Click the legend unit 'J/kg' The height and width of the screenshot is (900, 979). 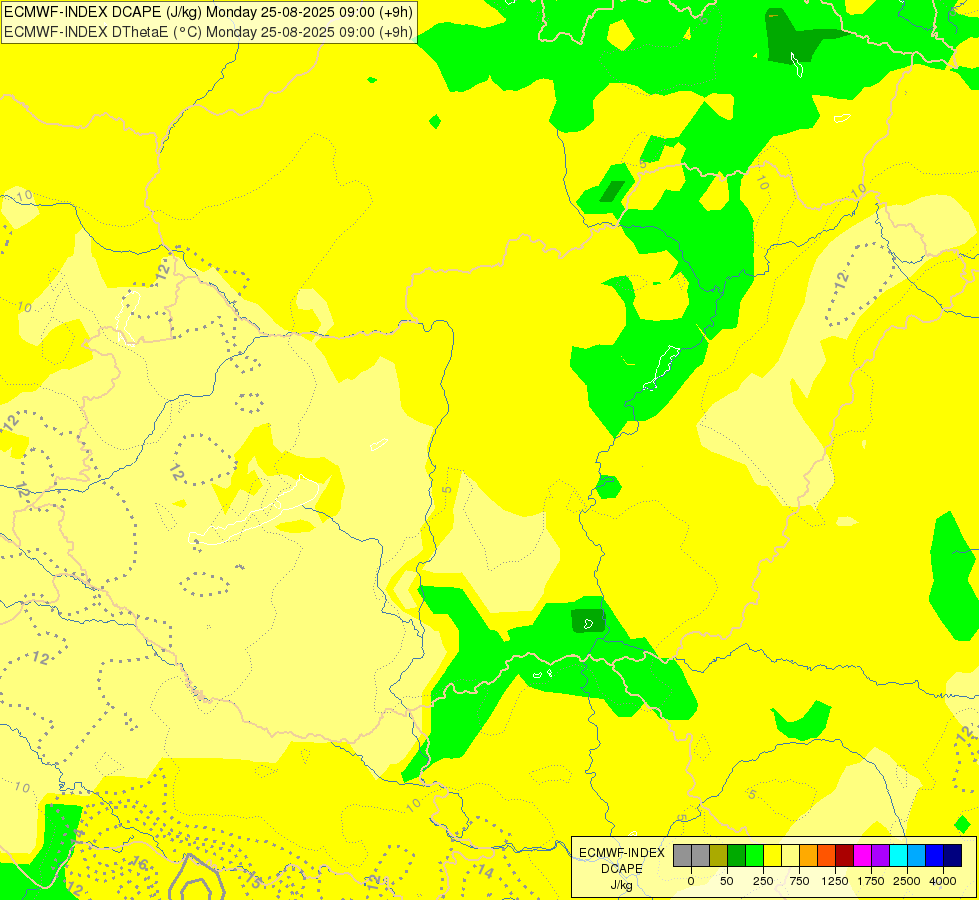pos(622,885)
